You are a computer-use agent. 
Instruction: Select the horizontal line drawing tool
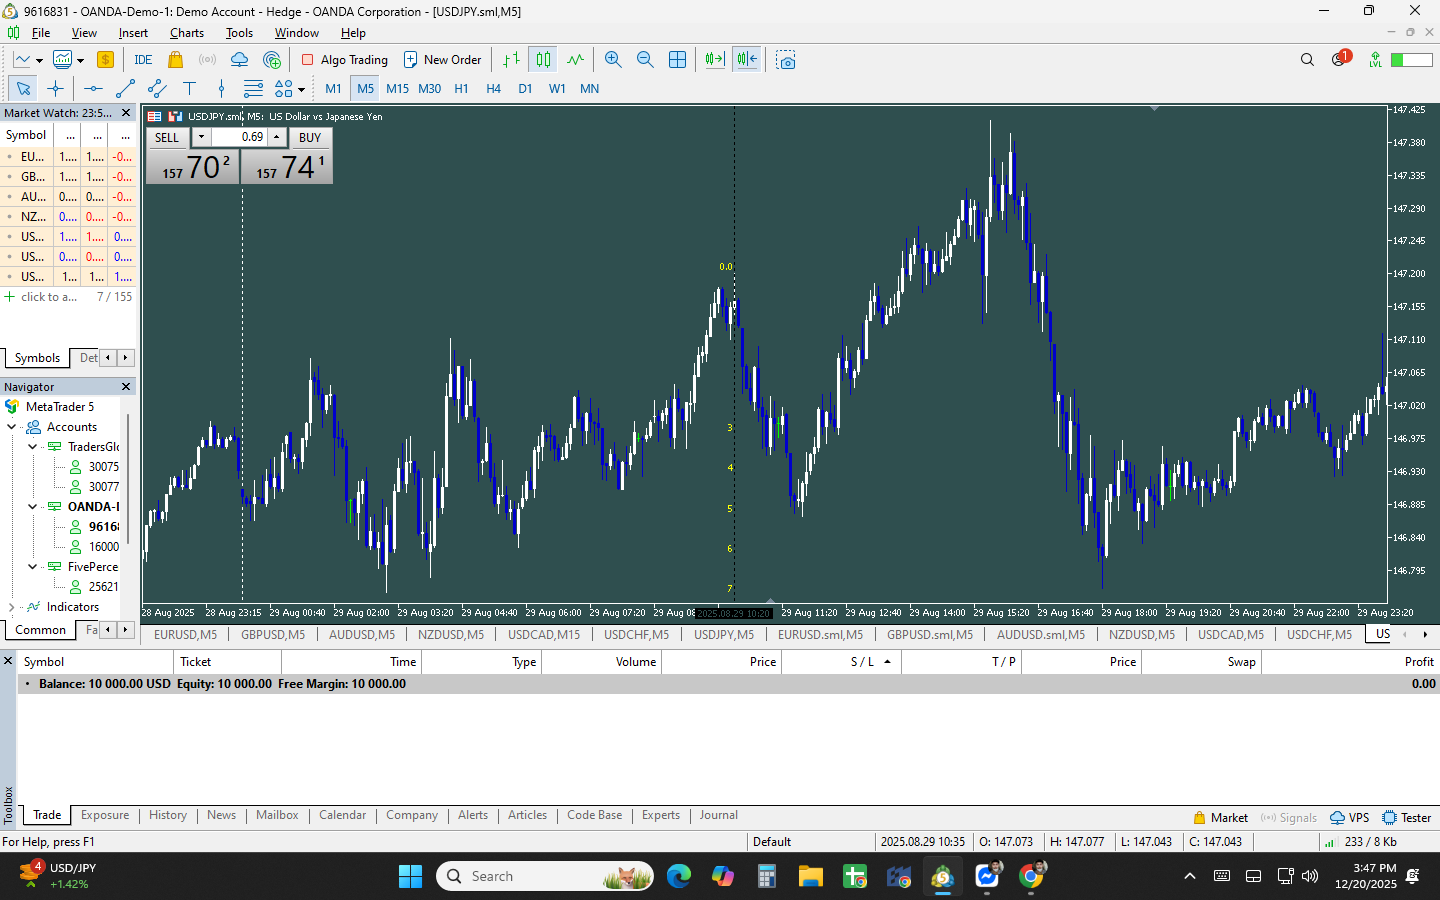[93, 89]
